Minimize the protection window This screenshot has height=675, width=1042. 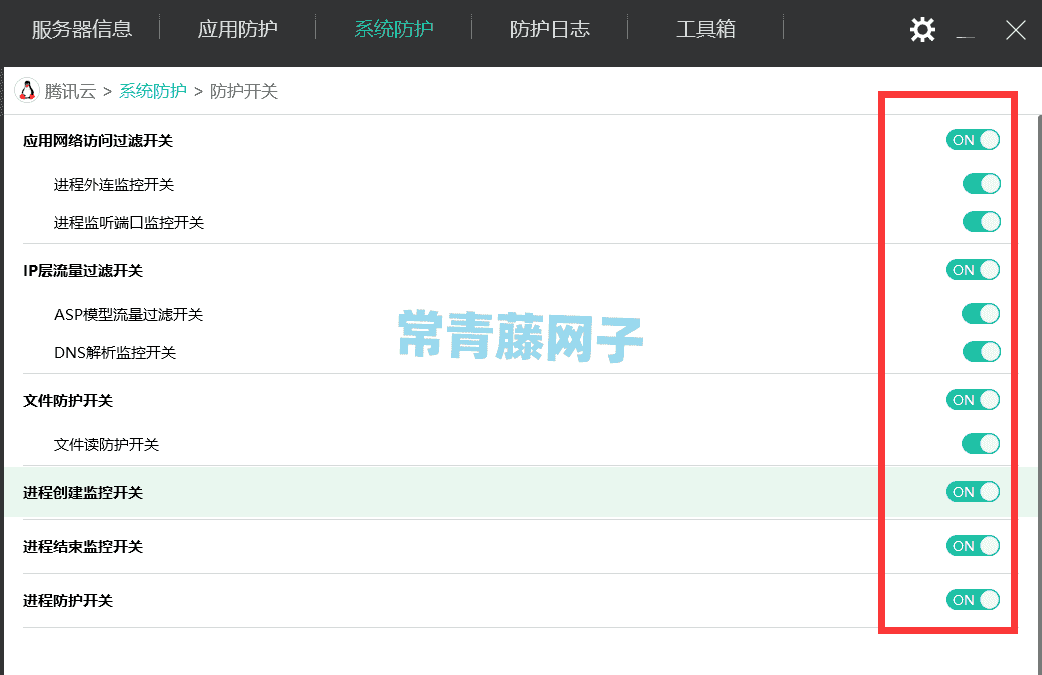click(966, 36)
